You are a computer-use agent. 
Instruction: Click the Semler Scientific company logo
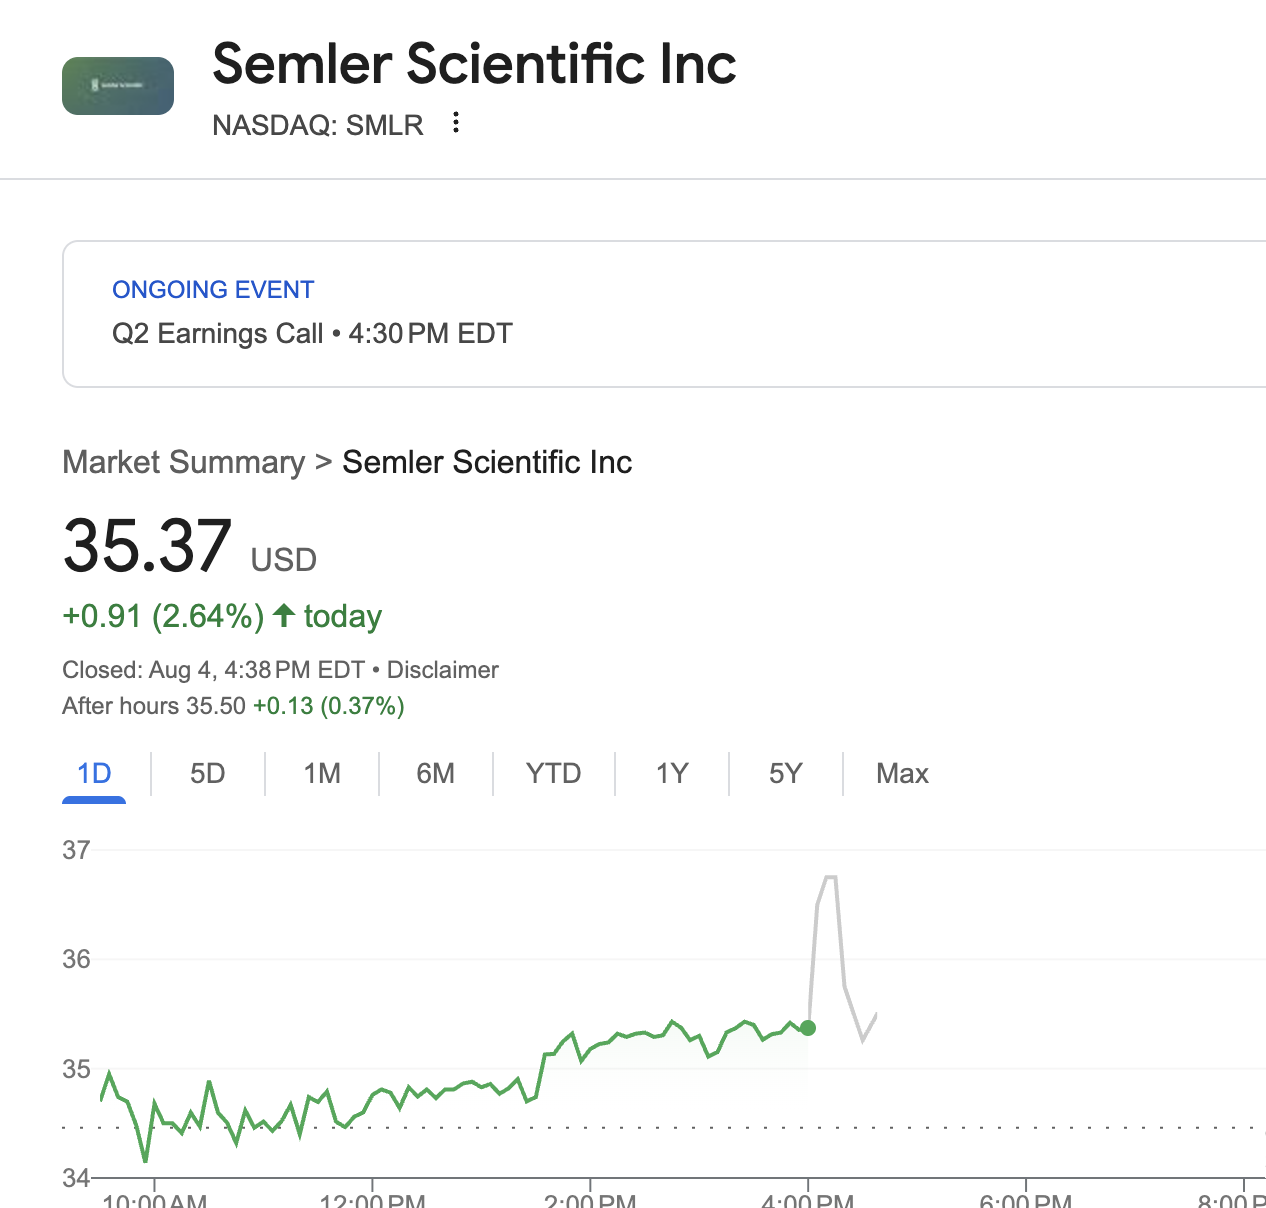click(117, 86)
